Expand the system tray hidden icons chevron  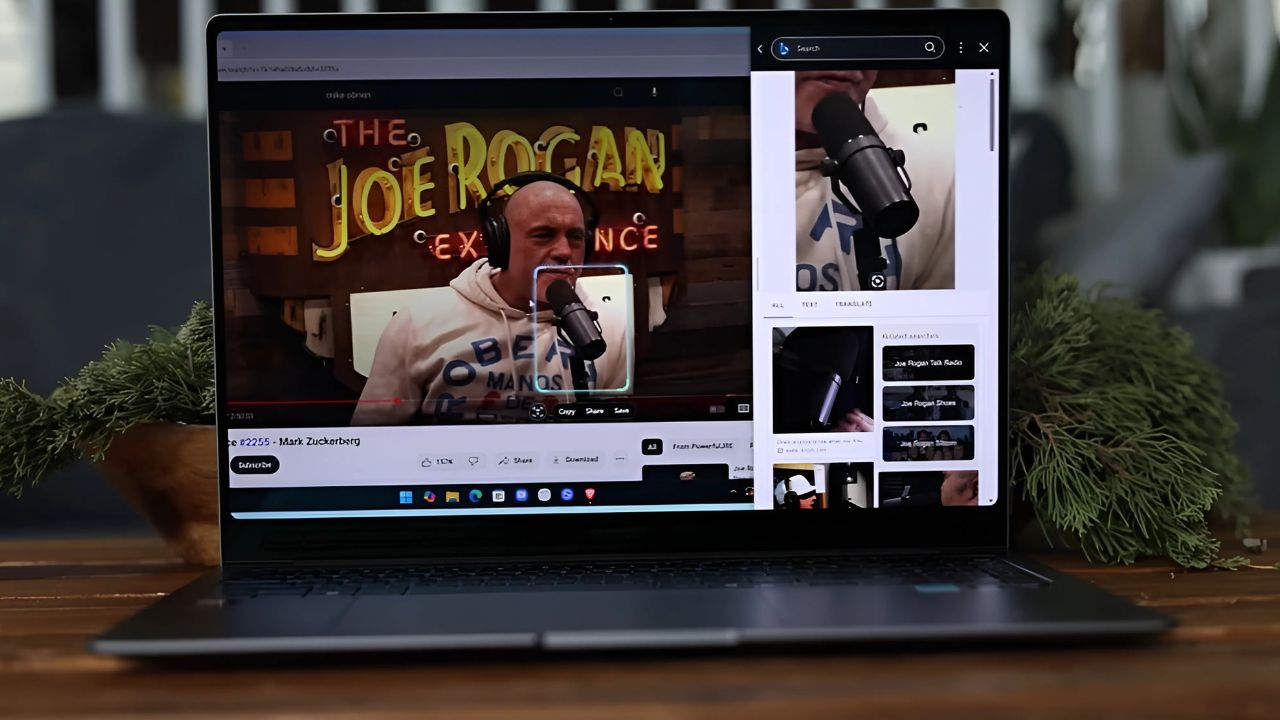click(x=733, y=491)
